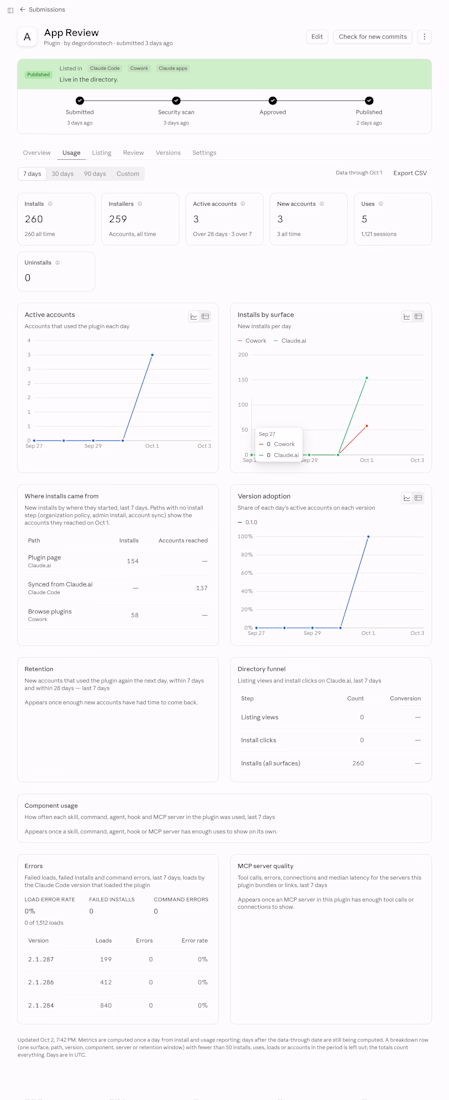Go back via the Submissions arrow
Viewport: 449px width, 1100px height.
point(22,10)
